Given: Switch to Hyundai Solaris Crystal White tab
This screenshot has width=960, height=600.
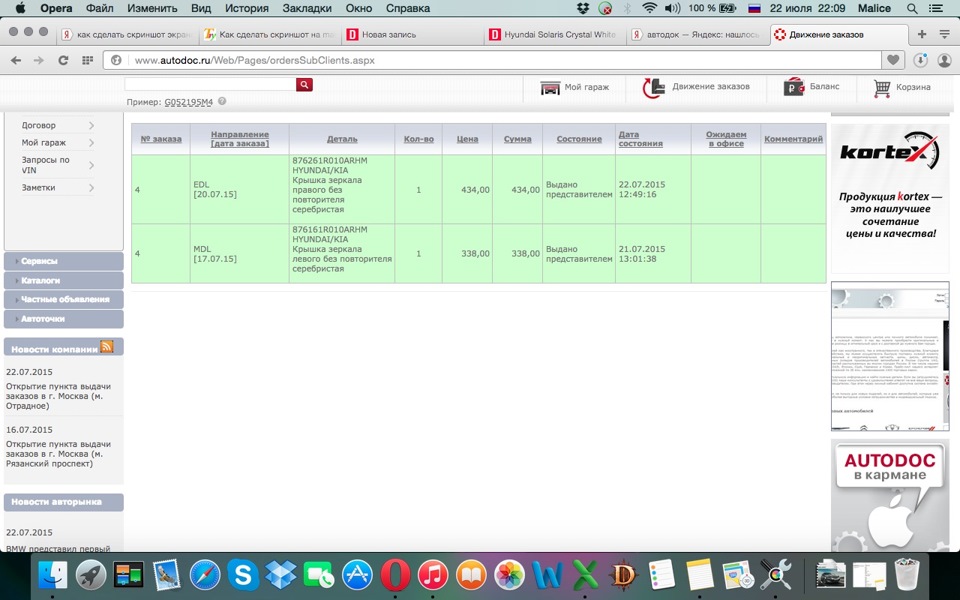Looking at the screenshot, I should point(554,34).
